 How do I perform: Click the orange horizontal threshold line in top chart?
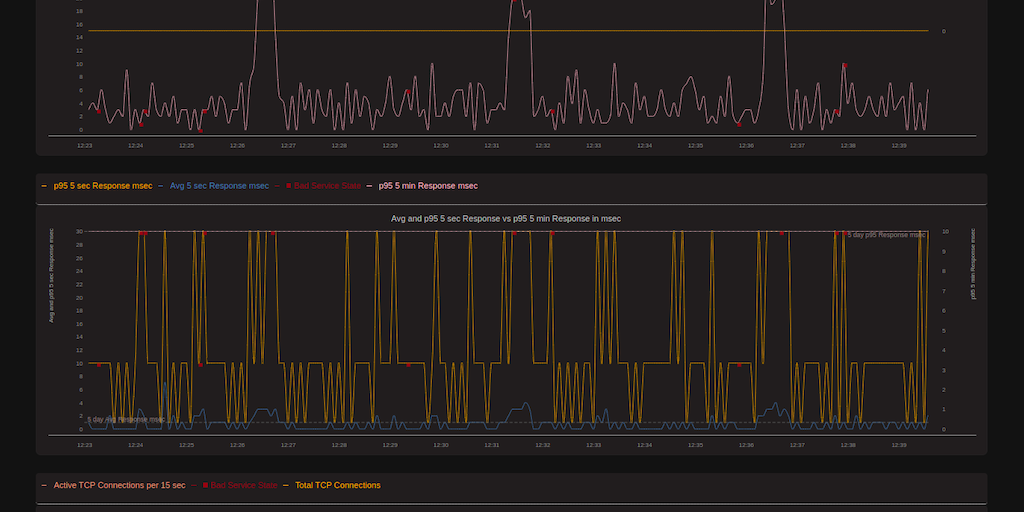click(500, 31)
